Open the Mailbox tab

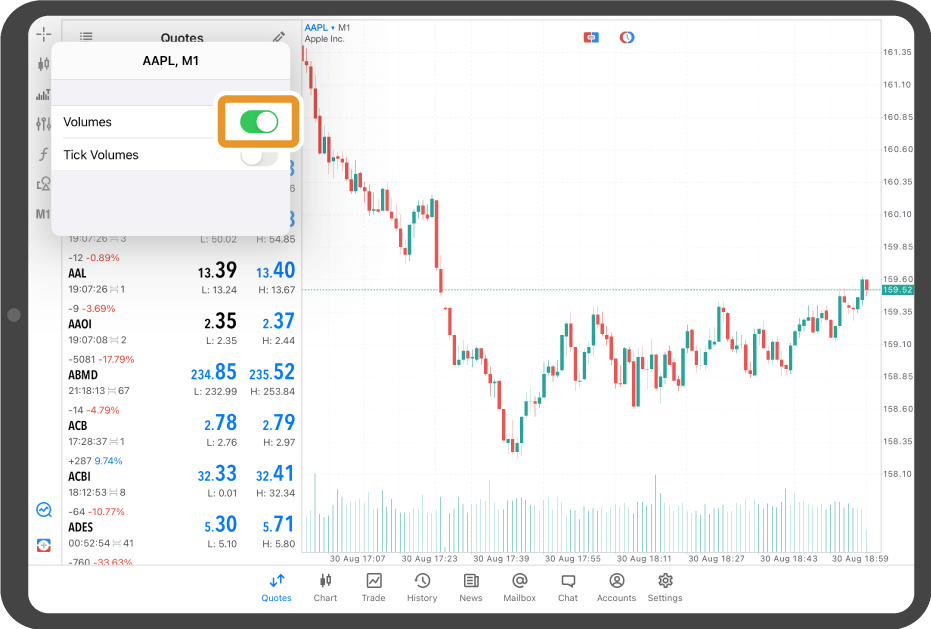tap(520, 587)
